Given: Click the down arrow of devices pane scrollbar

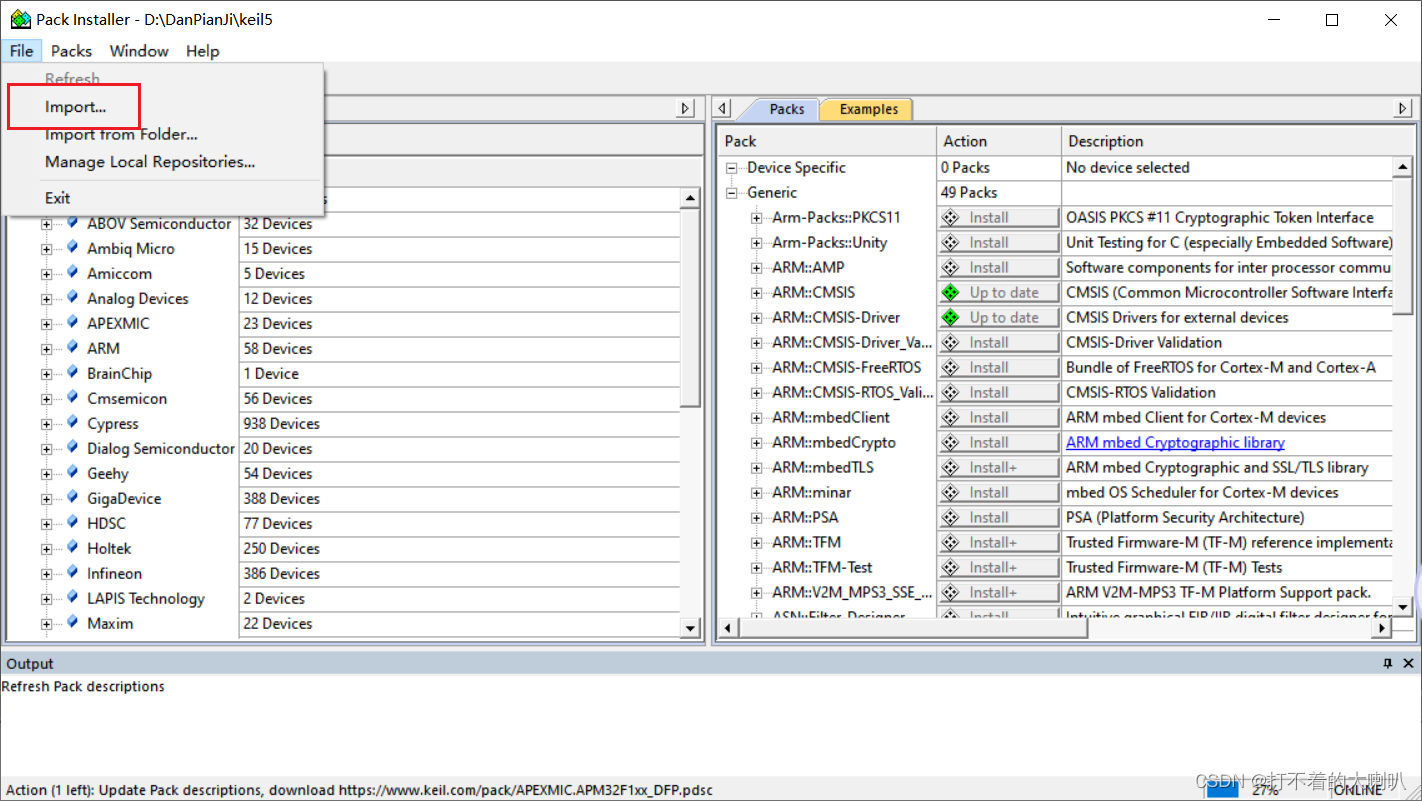Looking at the screenshot, I should 690,628.
